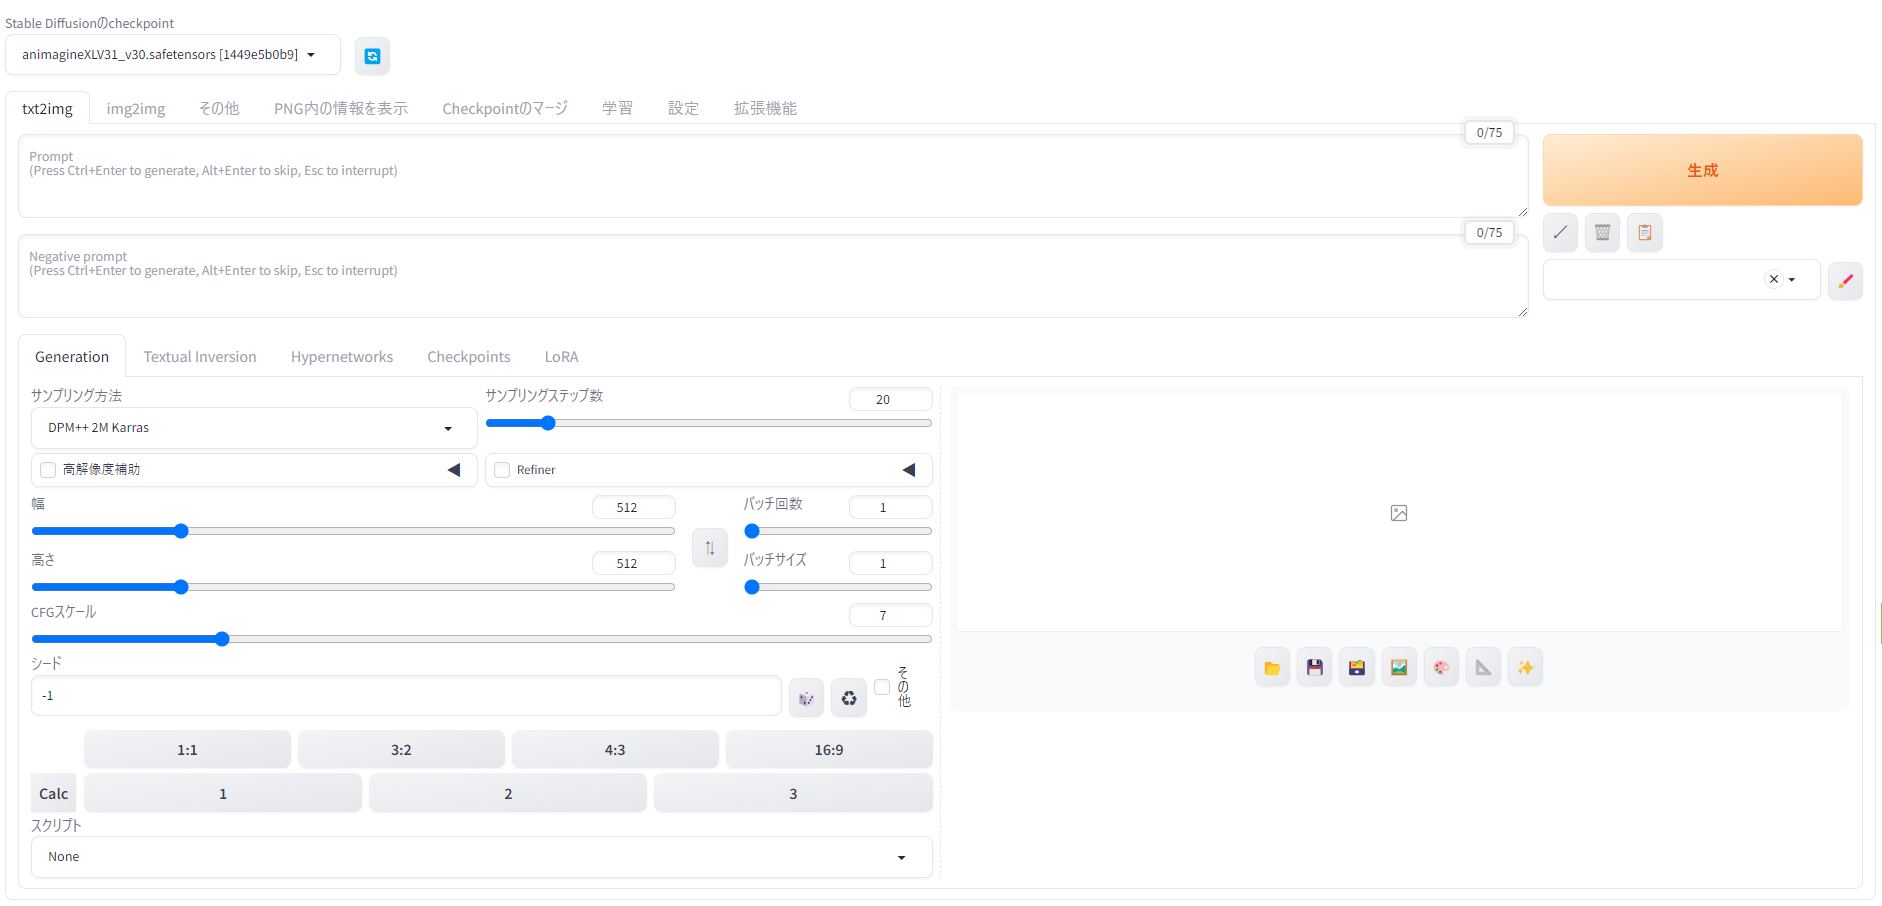
Task: Enable the 高解像度補助 checkbox
Action: 48,469
